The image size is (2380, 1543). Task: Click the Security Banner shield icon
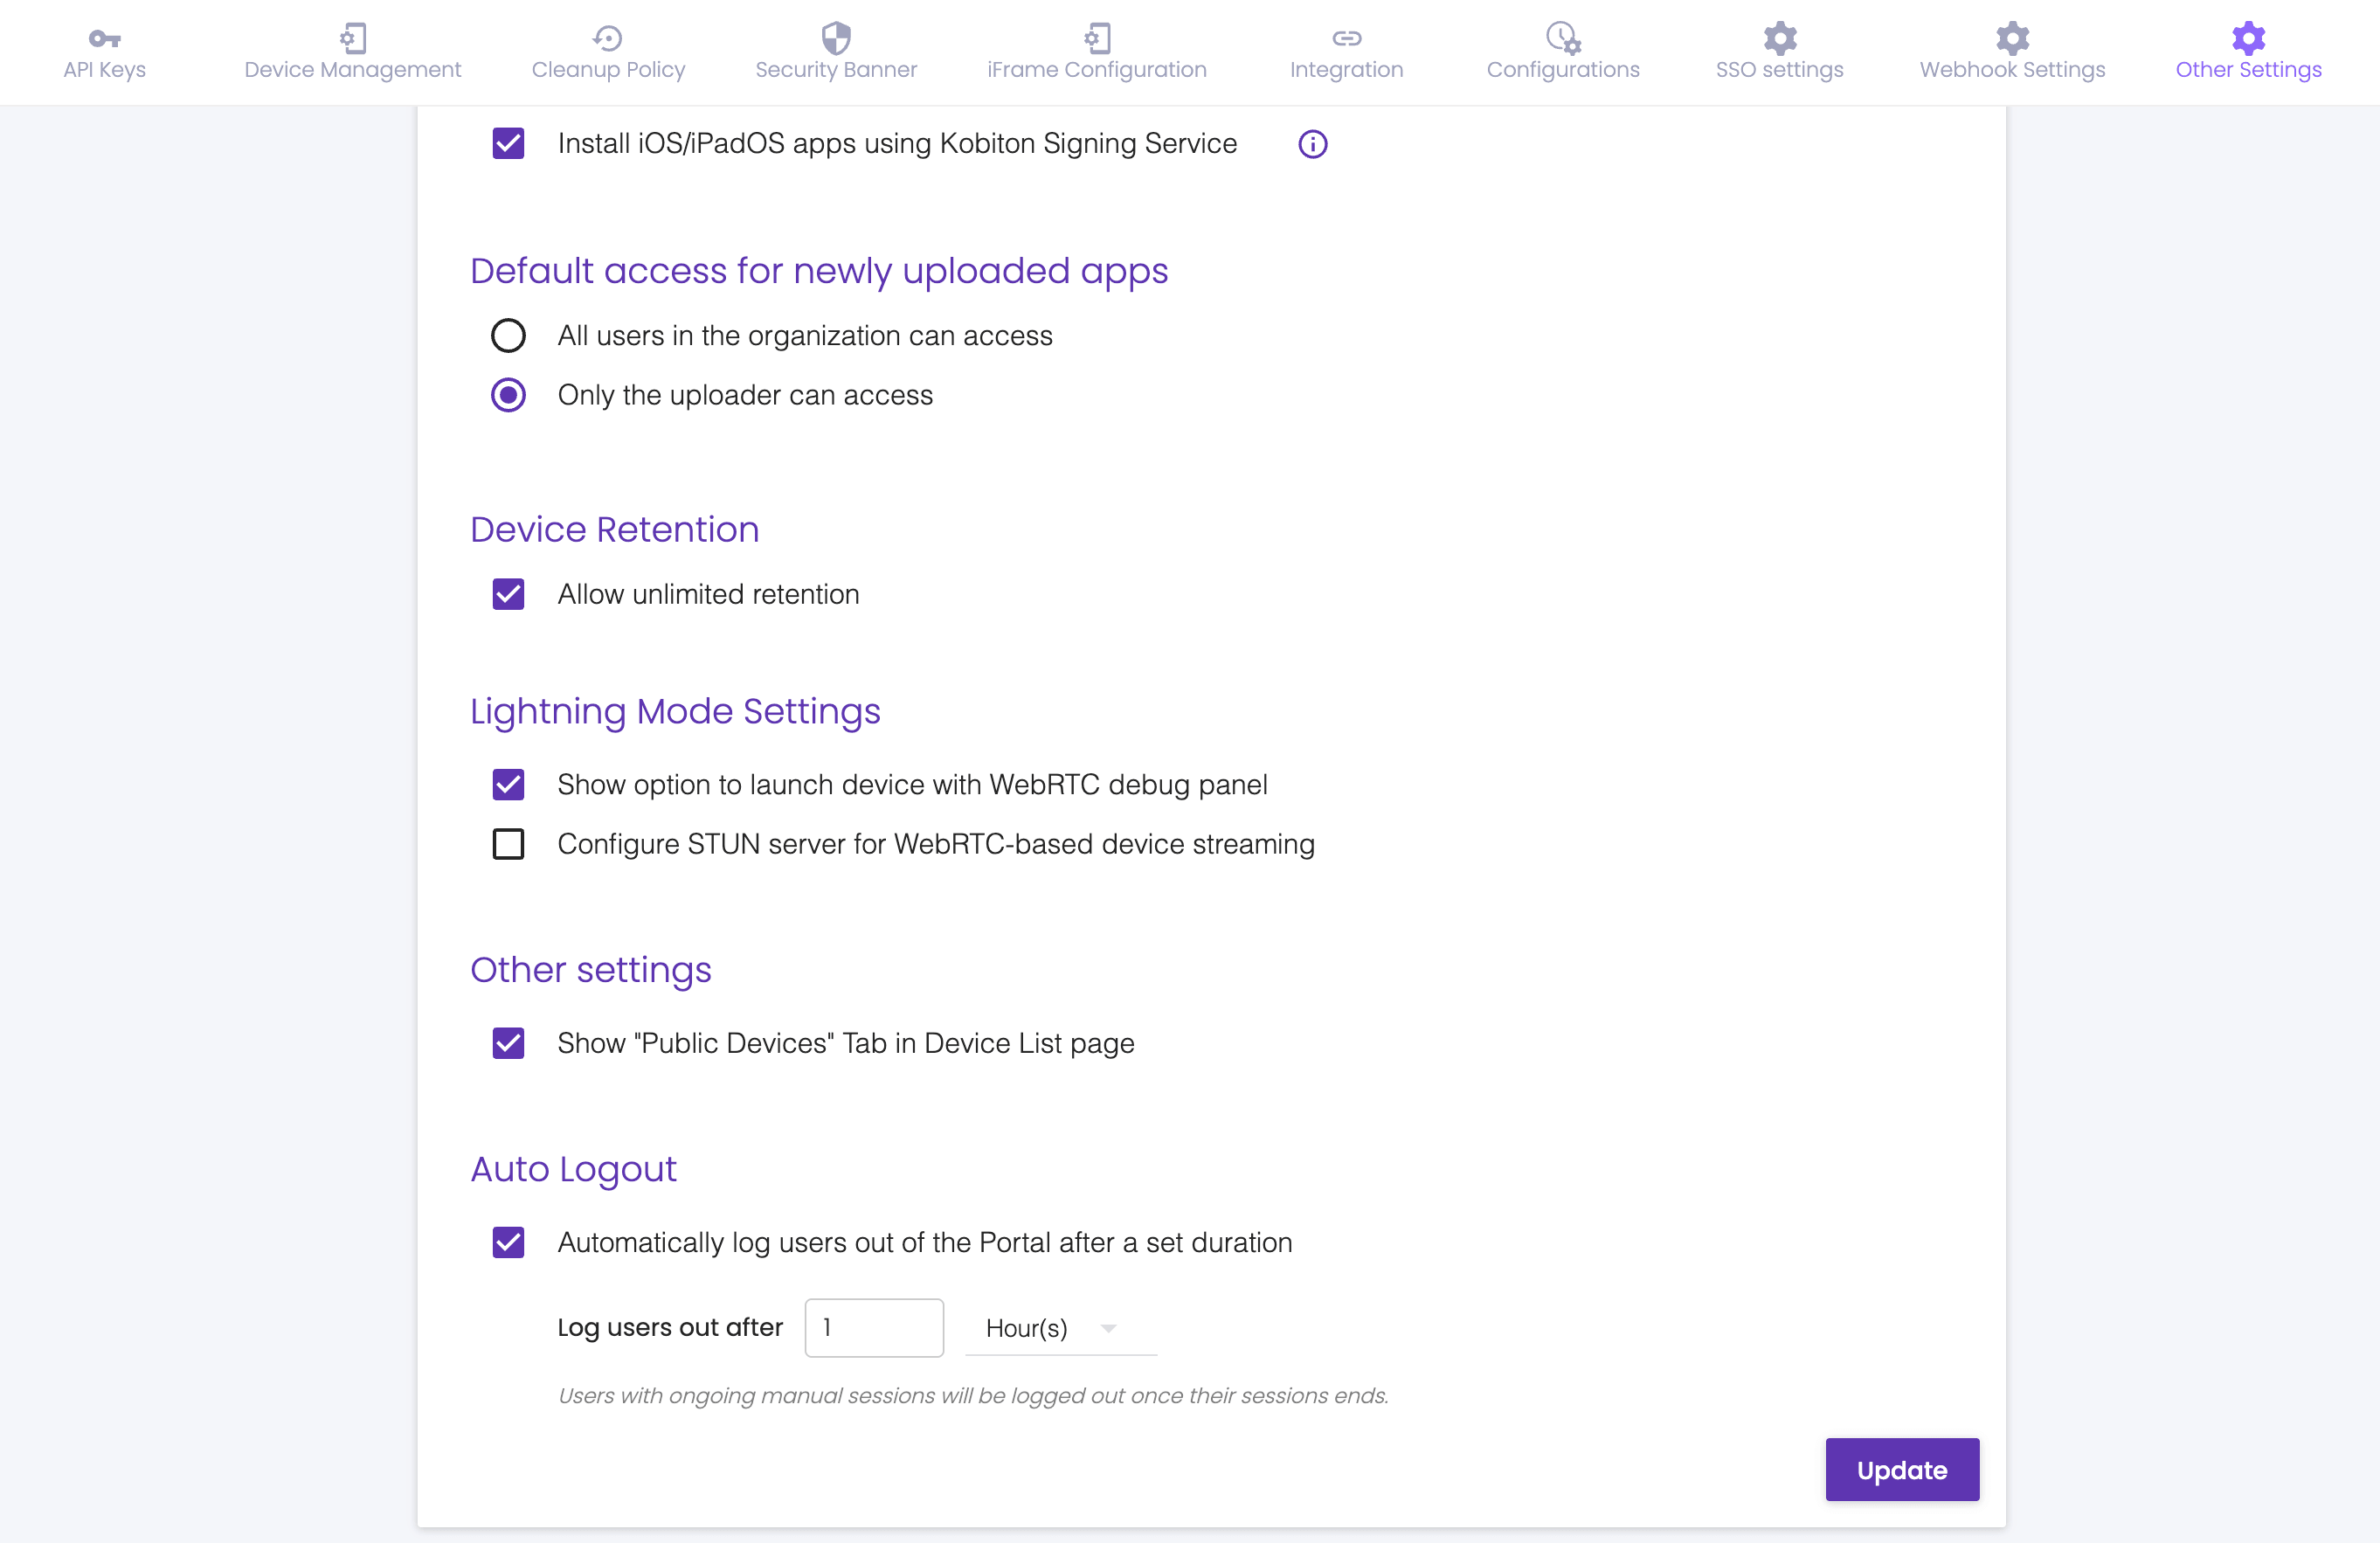click(x=836, y=38)
